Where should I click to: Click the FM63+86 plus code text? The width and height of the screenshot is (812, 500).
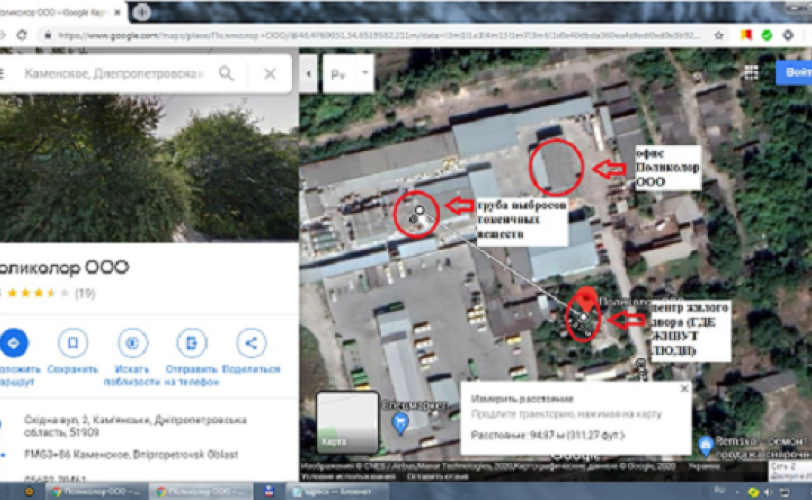click(x=130, y=454)
